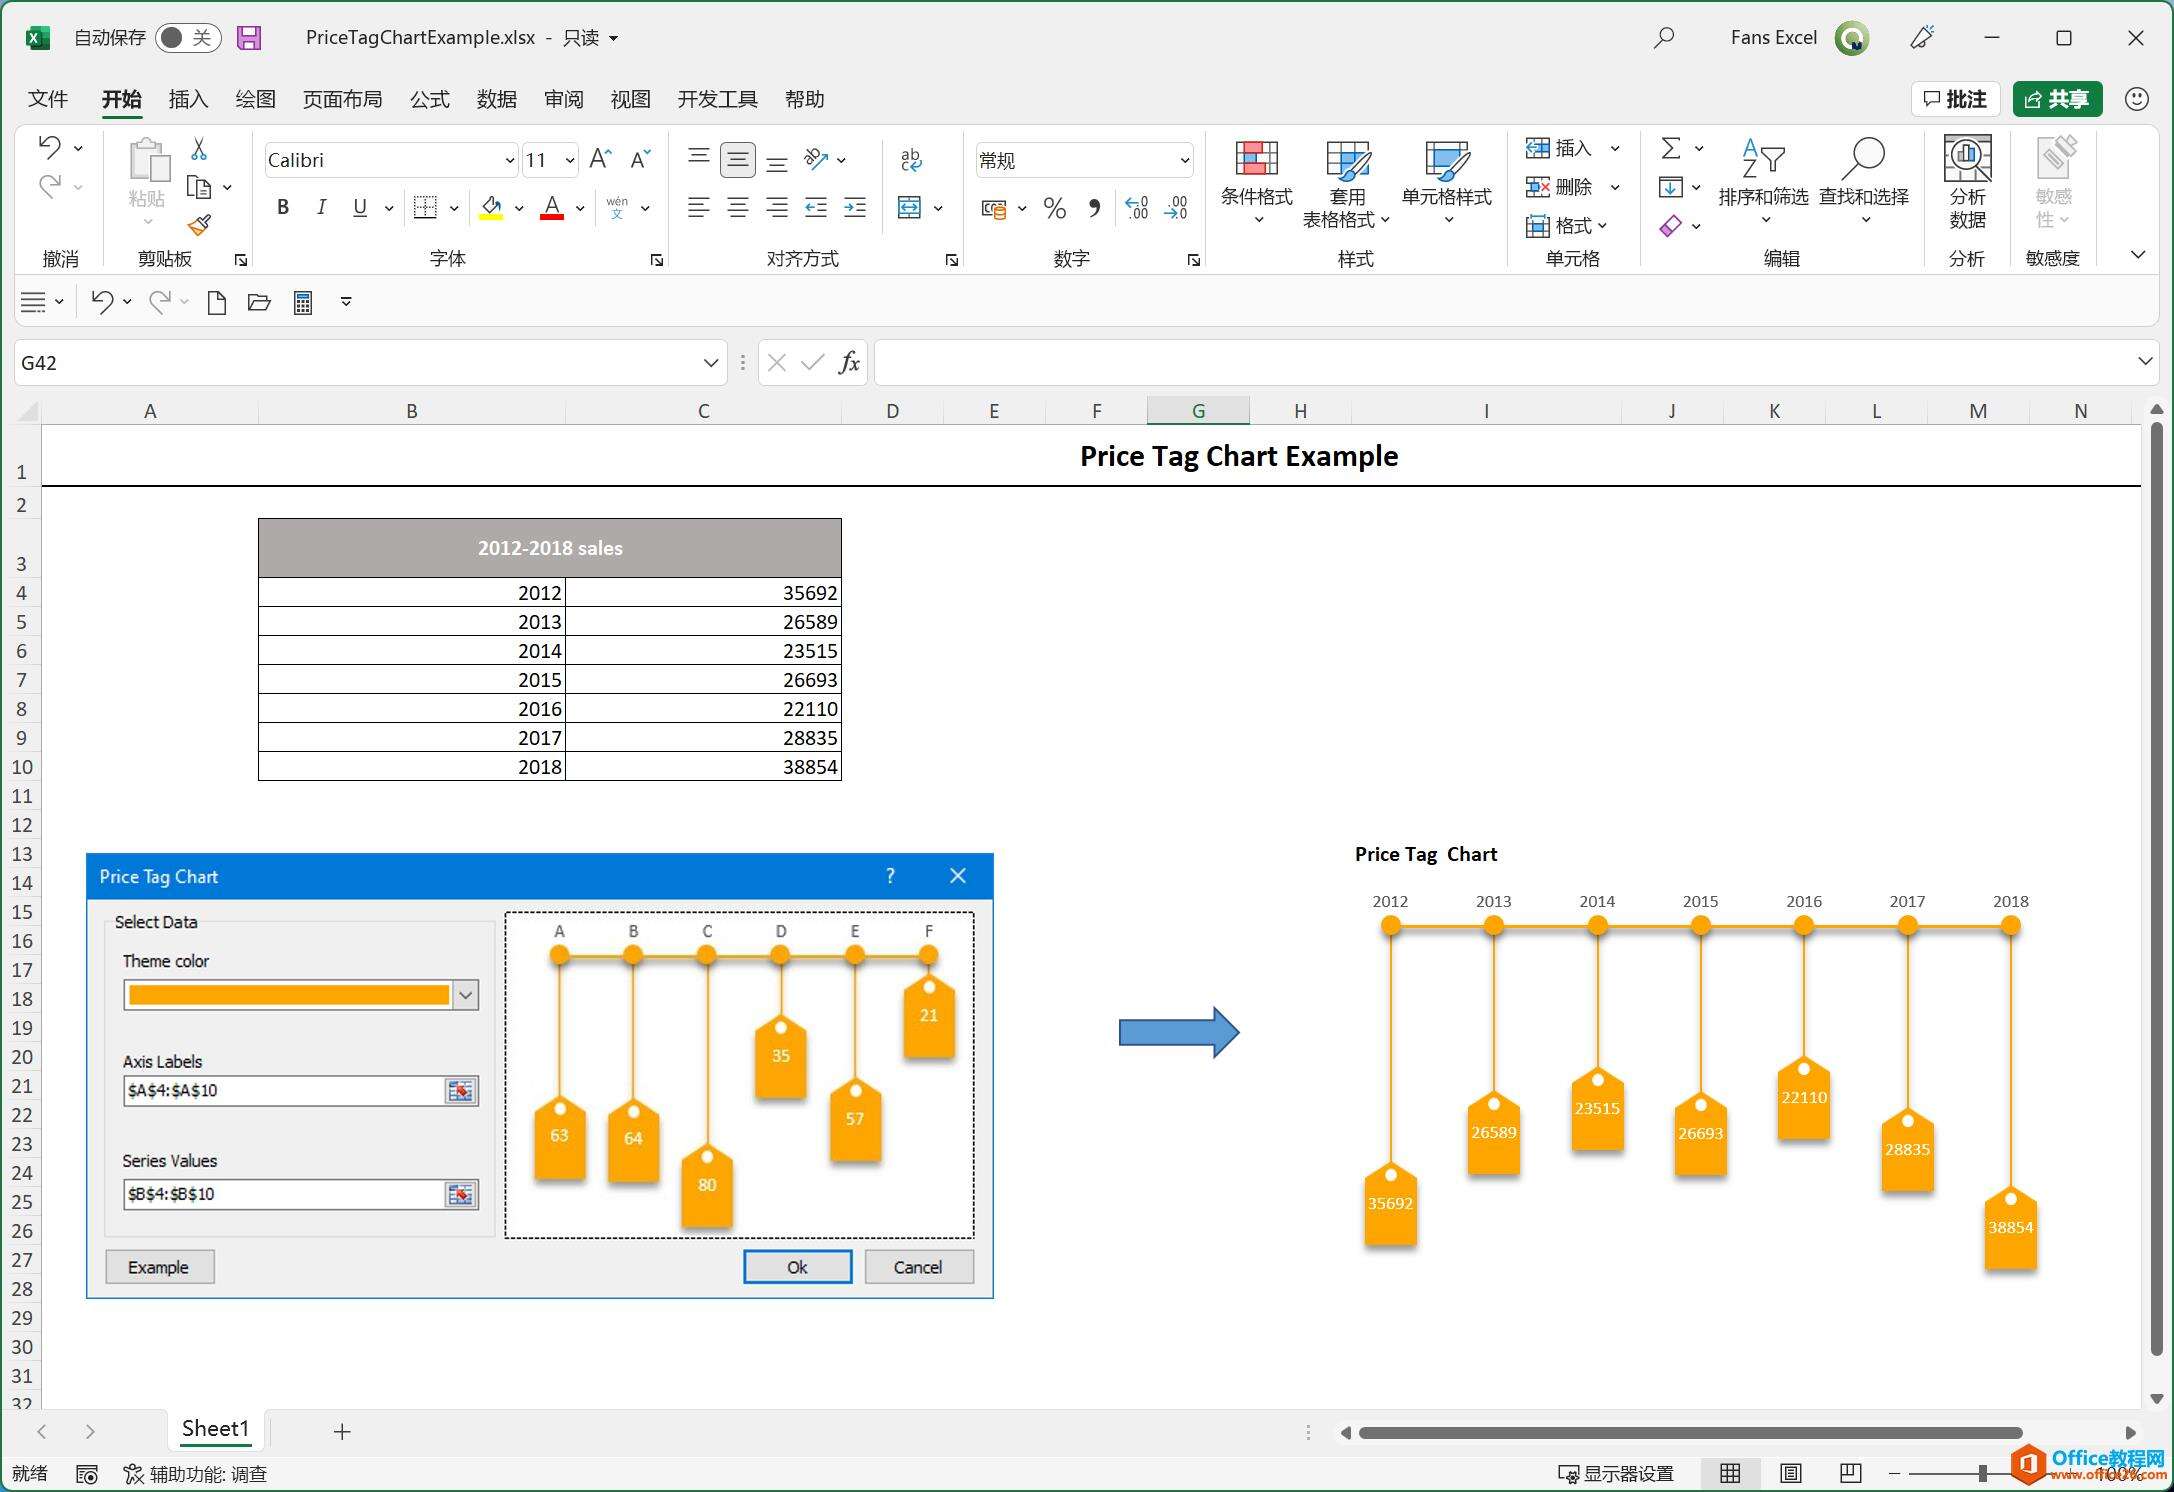
Task: Toggle italic formatting
Action: pos(321,207)
